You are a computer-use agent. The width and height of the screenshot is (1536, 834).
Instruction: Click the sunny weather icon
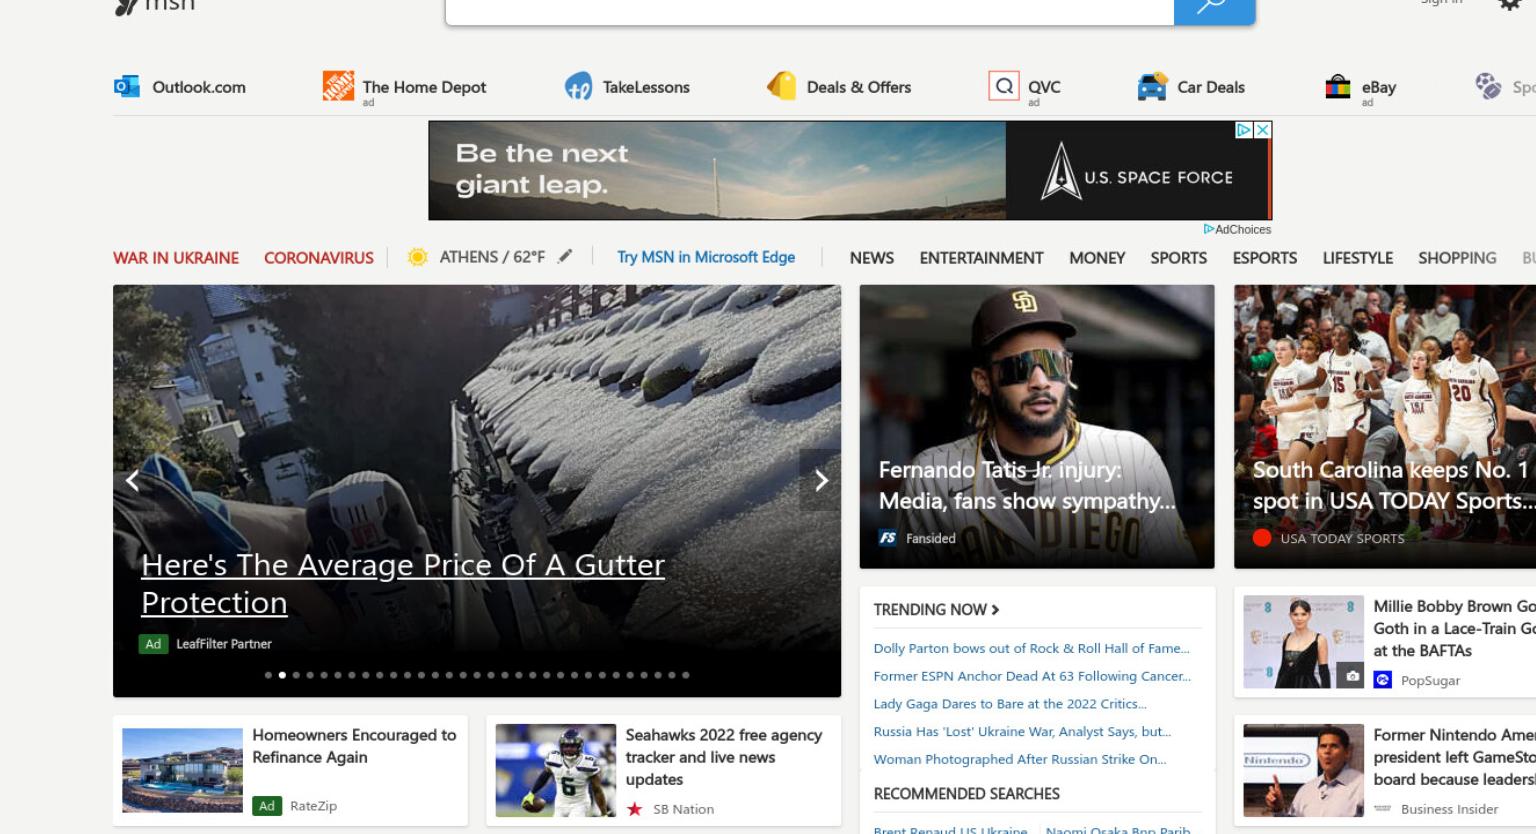coord(418,257)
